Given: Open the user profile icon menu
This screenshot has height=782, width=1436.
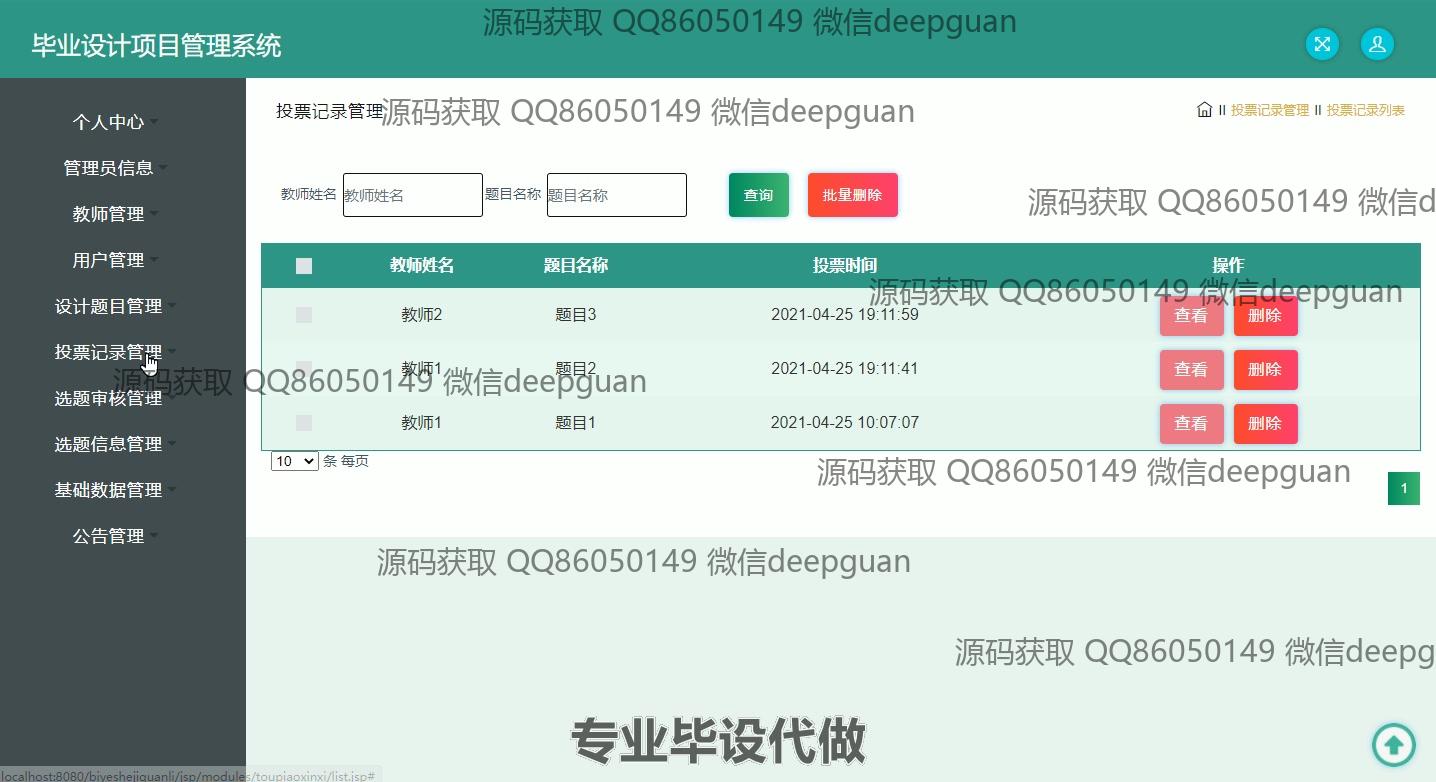Looking at the screenshot, I should point(1377,44).
